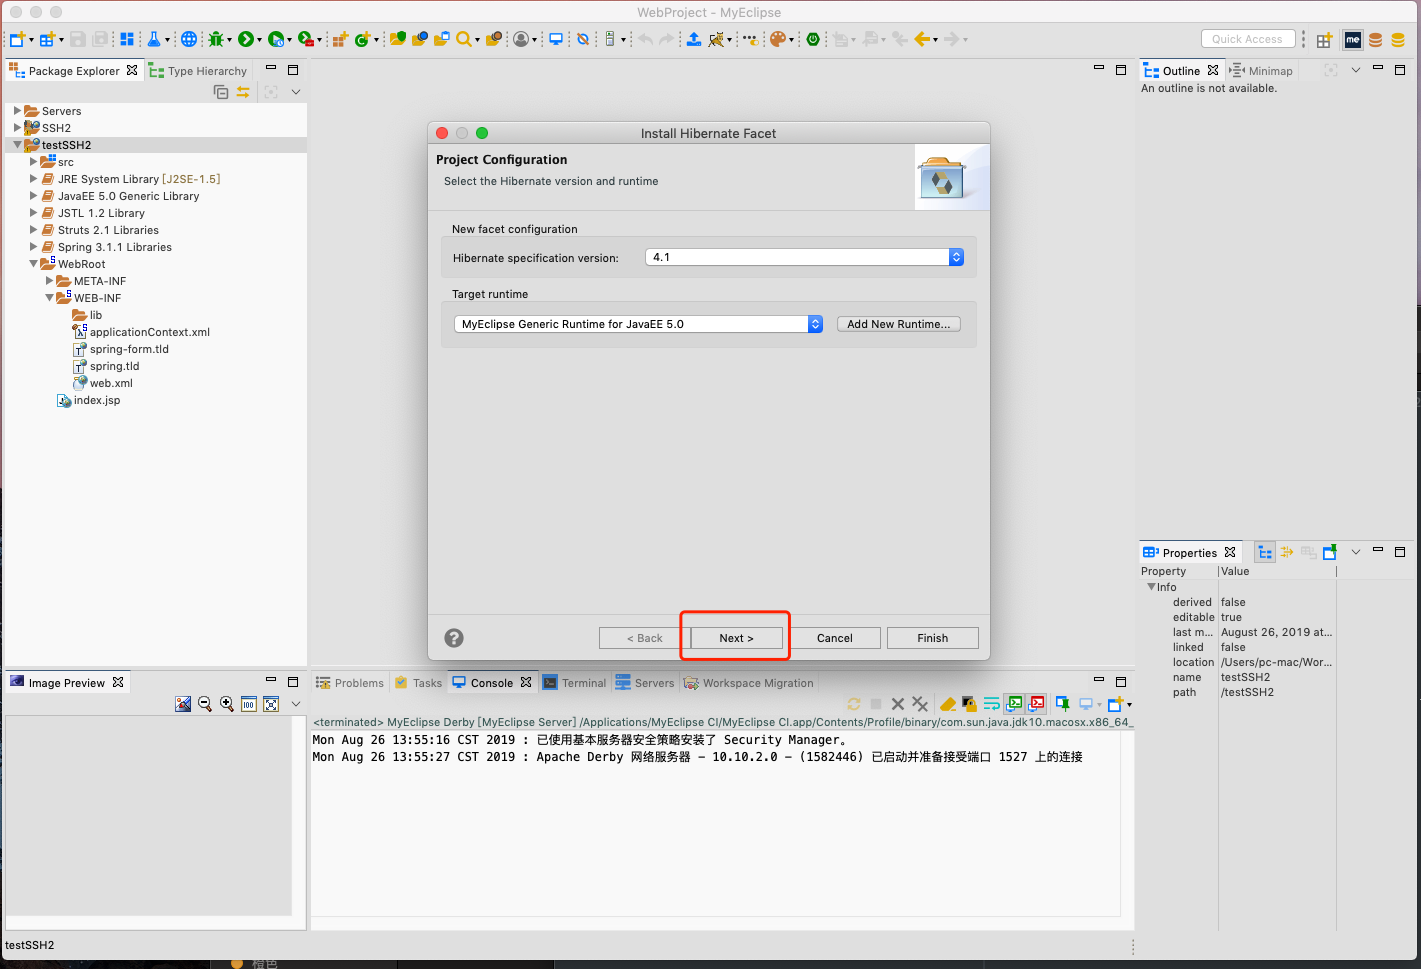Toggle console Scroll Lock icon
The height and width of the screenshot is (969, 1421).
coord(969,704)
